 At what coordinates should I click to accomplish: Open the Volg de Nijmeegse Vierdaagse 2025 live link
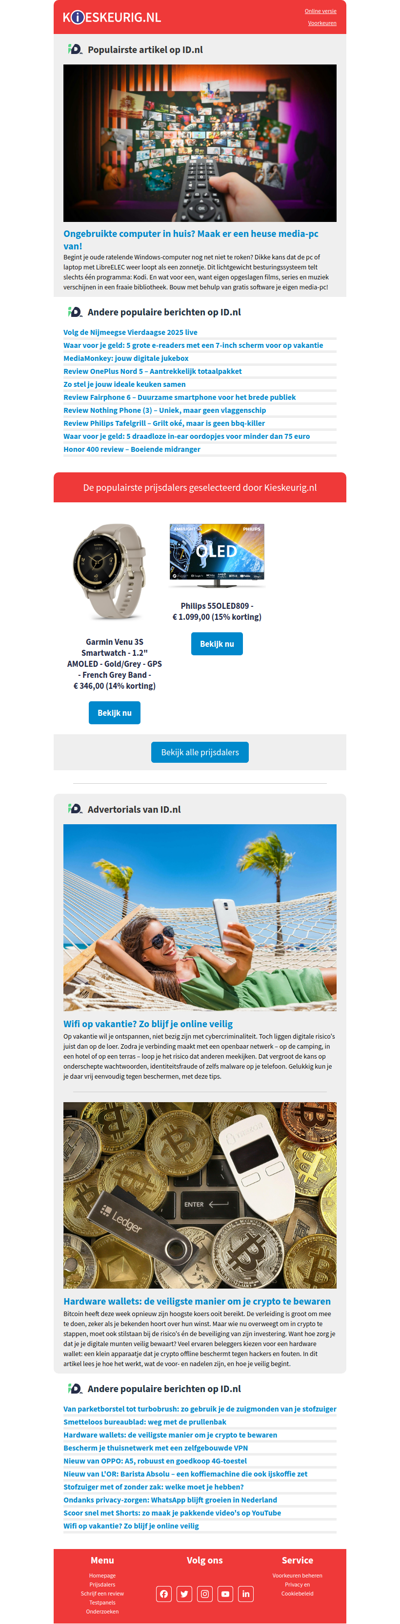coord(130,332)
